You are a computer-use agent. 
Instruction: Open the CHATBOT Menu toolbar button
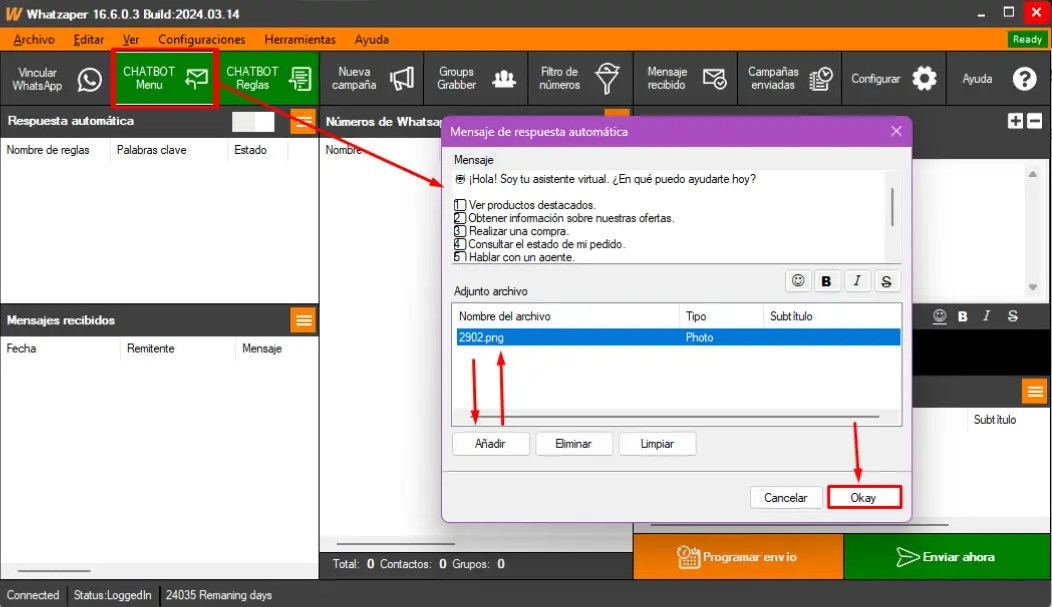(x=165, y=78)
